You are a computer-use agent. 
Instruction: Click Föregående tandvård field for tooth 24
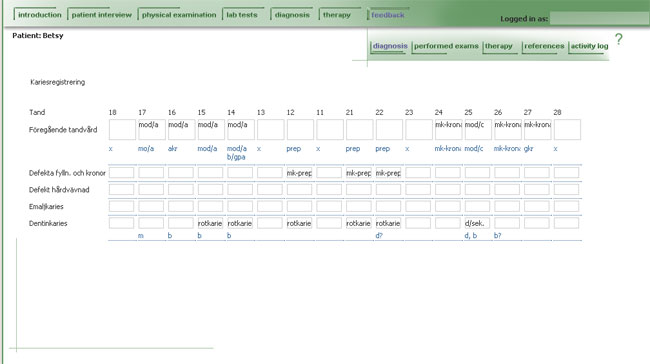[449, 129]
